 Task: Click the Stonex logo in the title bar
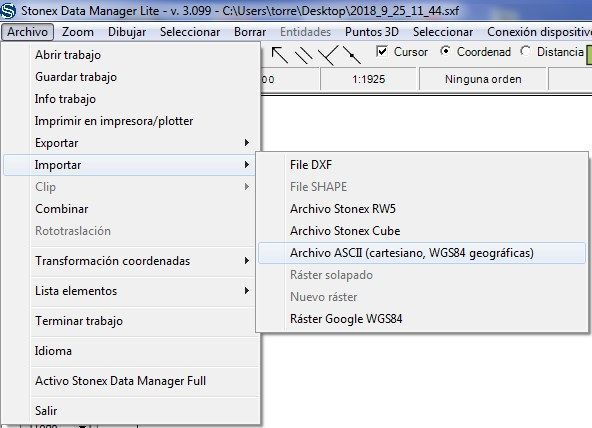[8, 10]
